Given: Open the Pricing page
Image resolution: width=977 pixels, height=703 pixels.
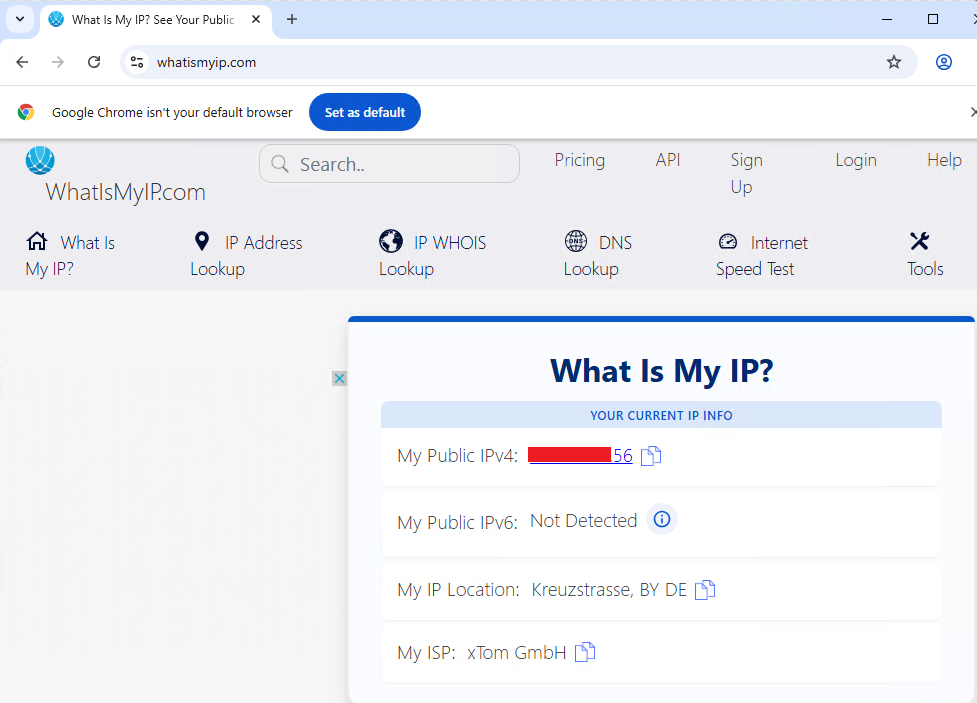Looking at the screenshot, I should tap(579, 160).
